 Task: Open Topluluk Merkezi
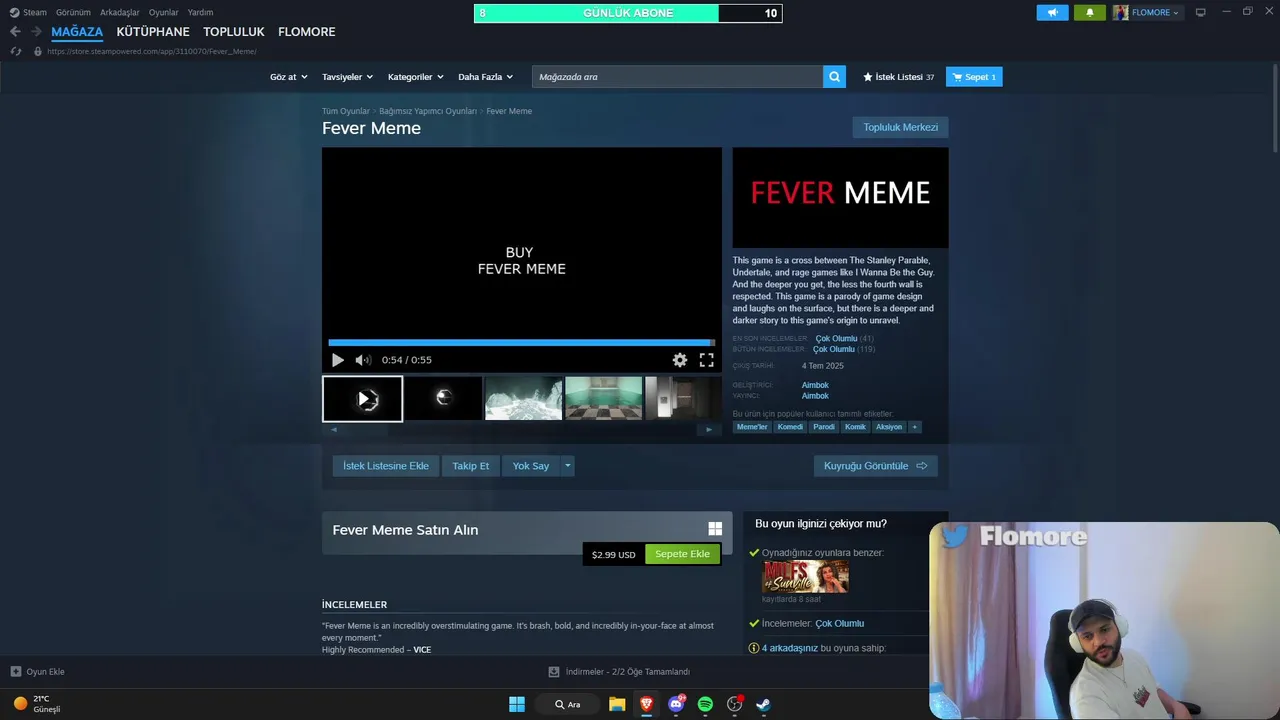tap(901, 127)
